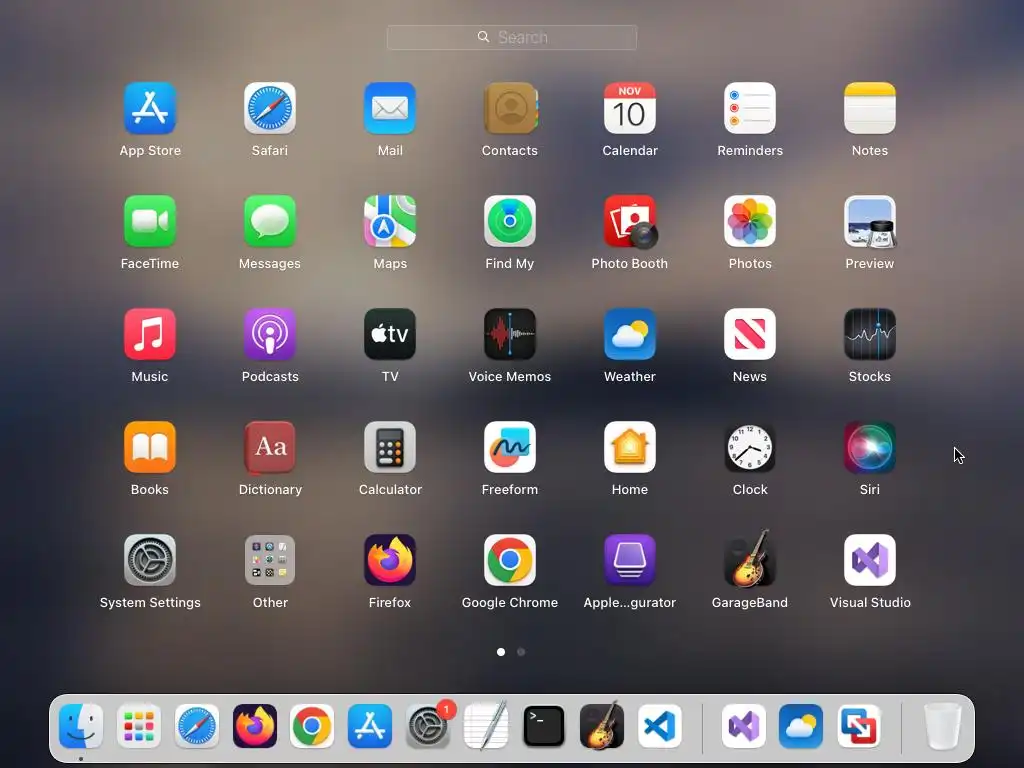Select first Launchpad page dot

click(501, 652)
